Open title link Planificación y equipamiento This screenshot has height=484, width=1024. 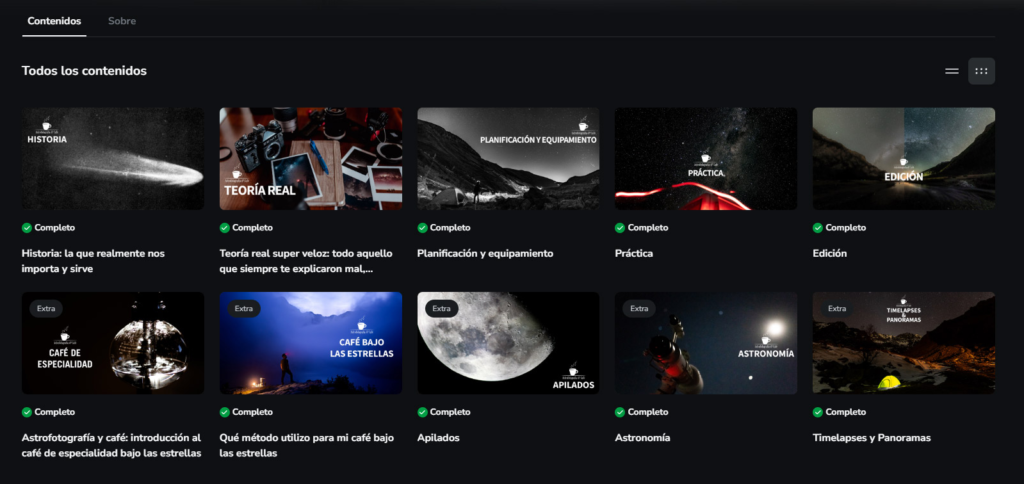tap(485, 253)
